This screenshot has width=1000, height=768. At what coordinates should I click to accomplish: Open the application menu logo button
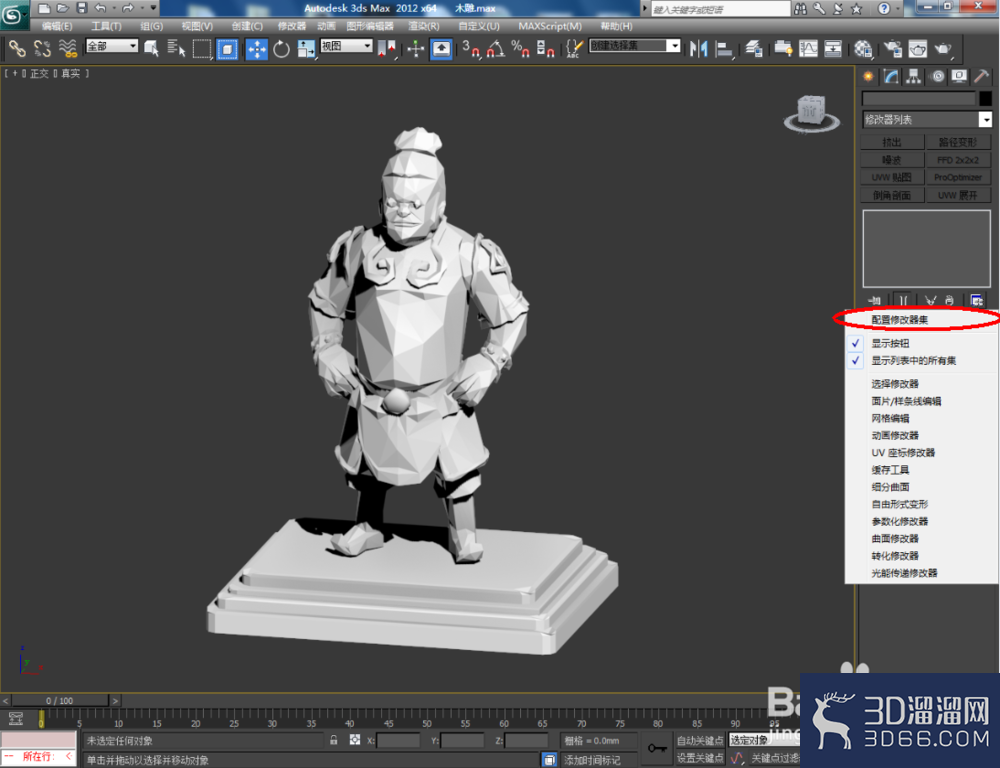(x=13, y=14)
